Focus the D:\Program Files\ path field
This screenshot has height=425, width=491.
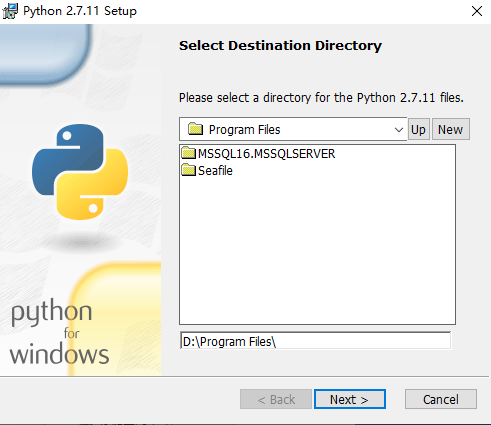point(315,341)
